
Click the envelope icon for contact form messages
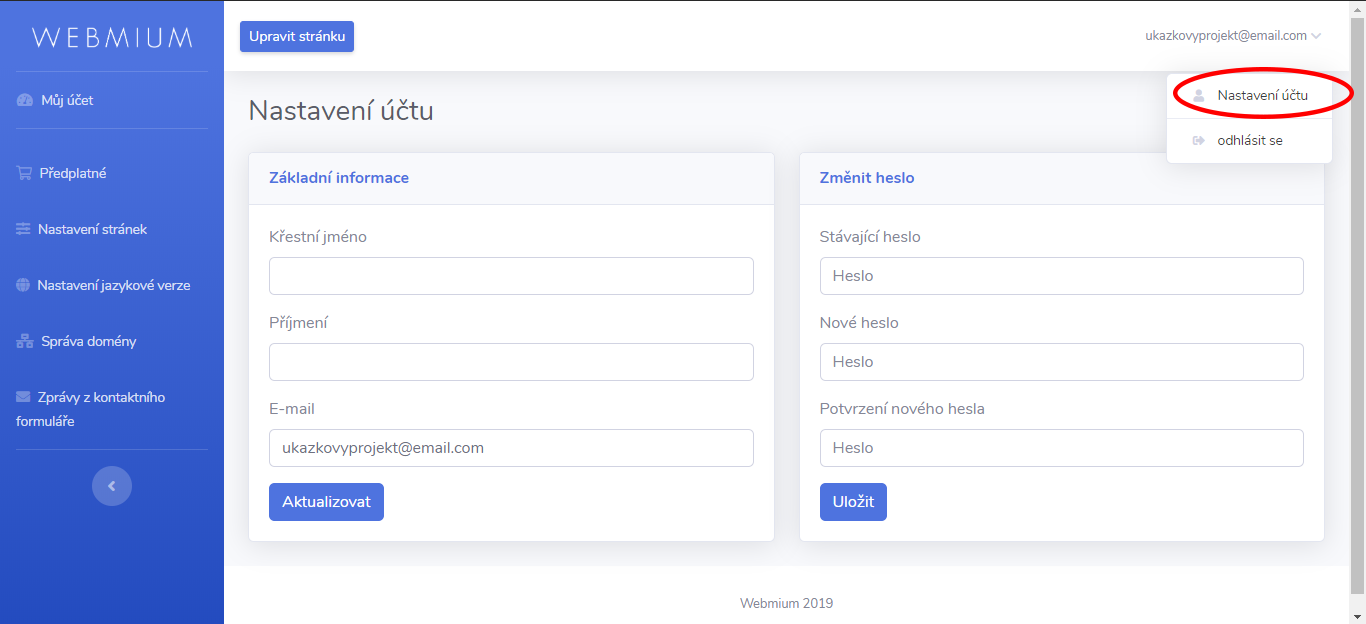23,397
